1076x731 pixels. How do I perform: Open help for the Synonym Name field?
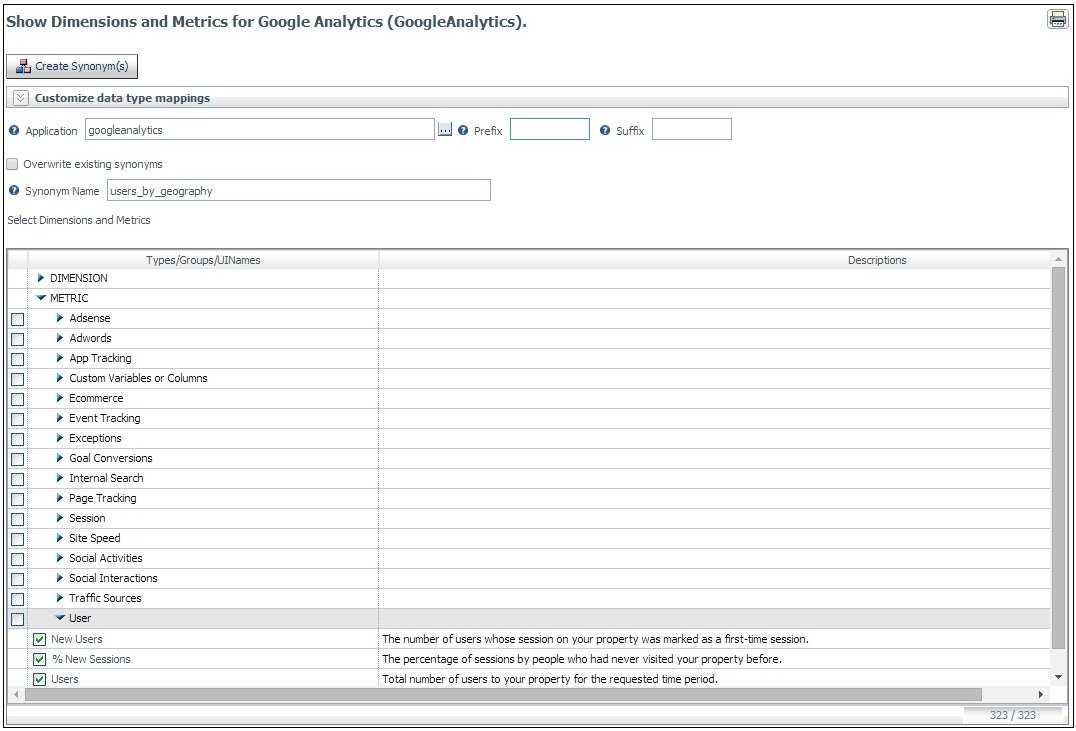pos(14,190)
